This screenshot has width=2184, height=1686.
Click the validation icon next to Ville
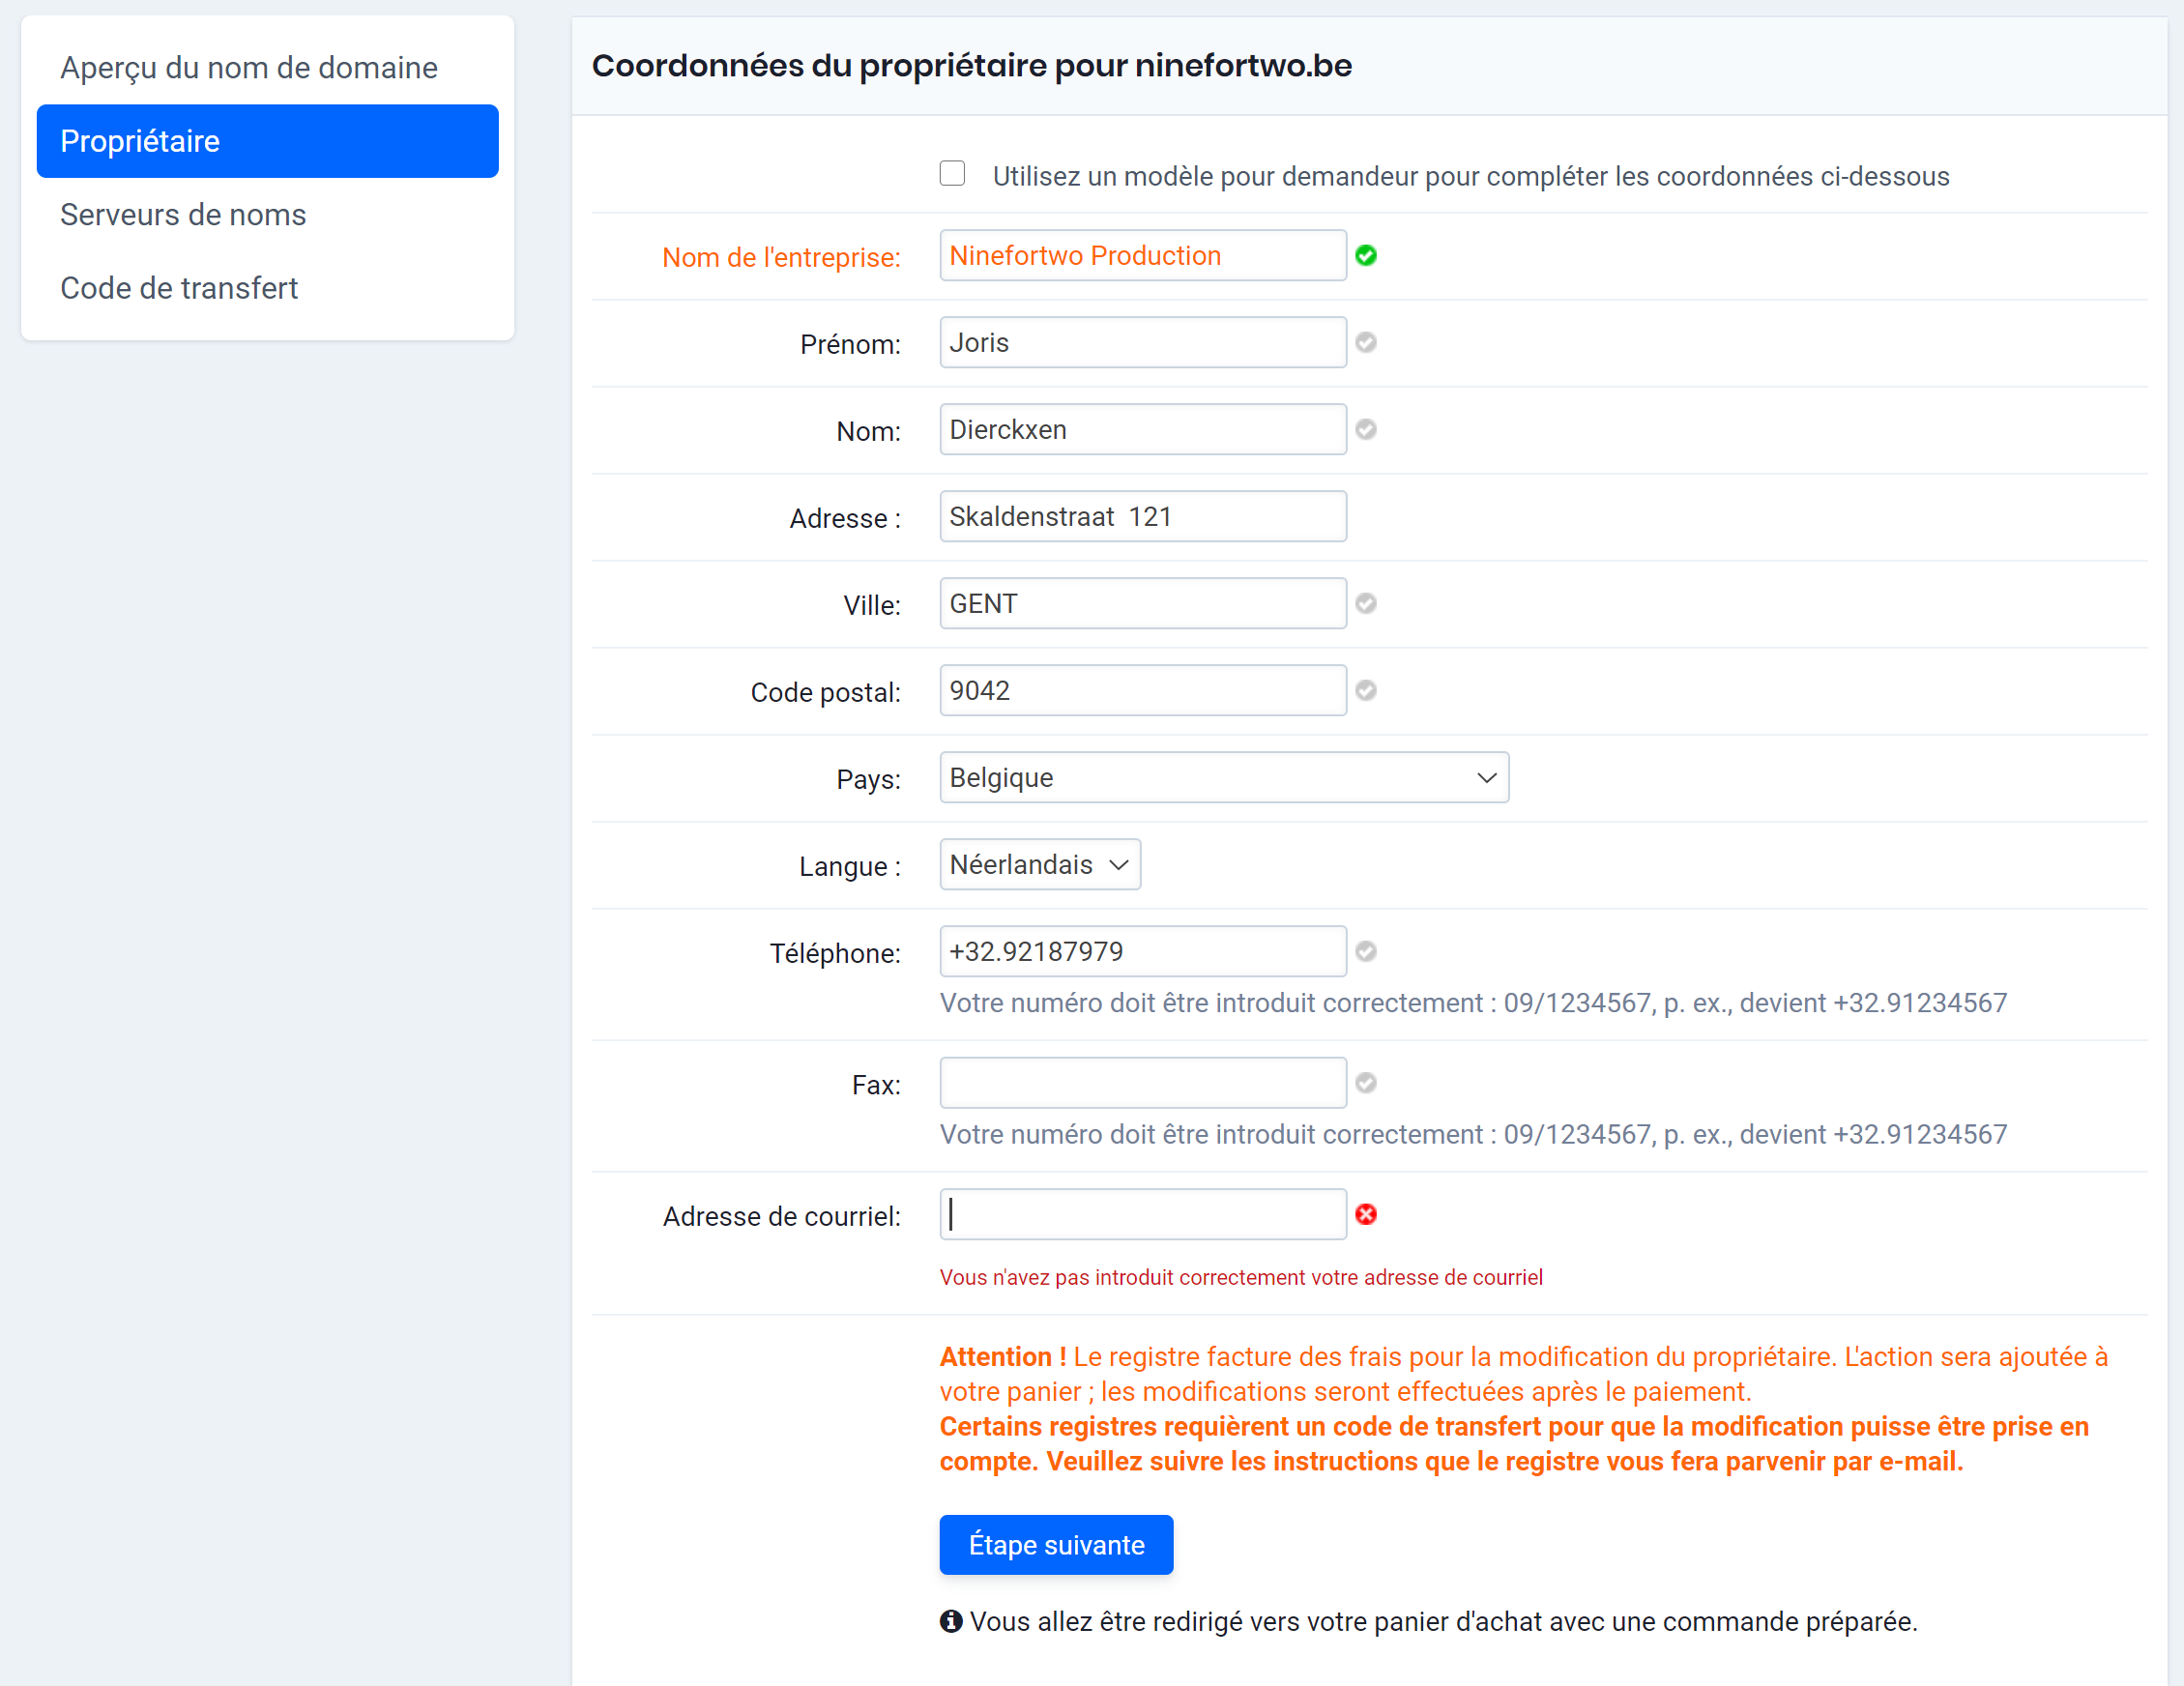tap(1367, 603)
